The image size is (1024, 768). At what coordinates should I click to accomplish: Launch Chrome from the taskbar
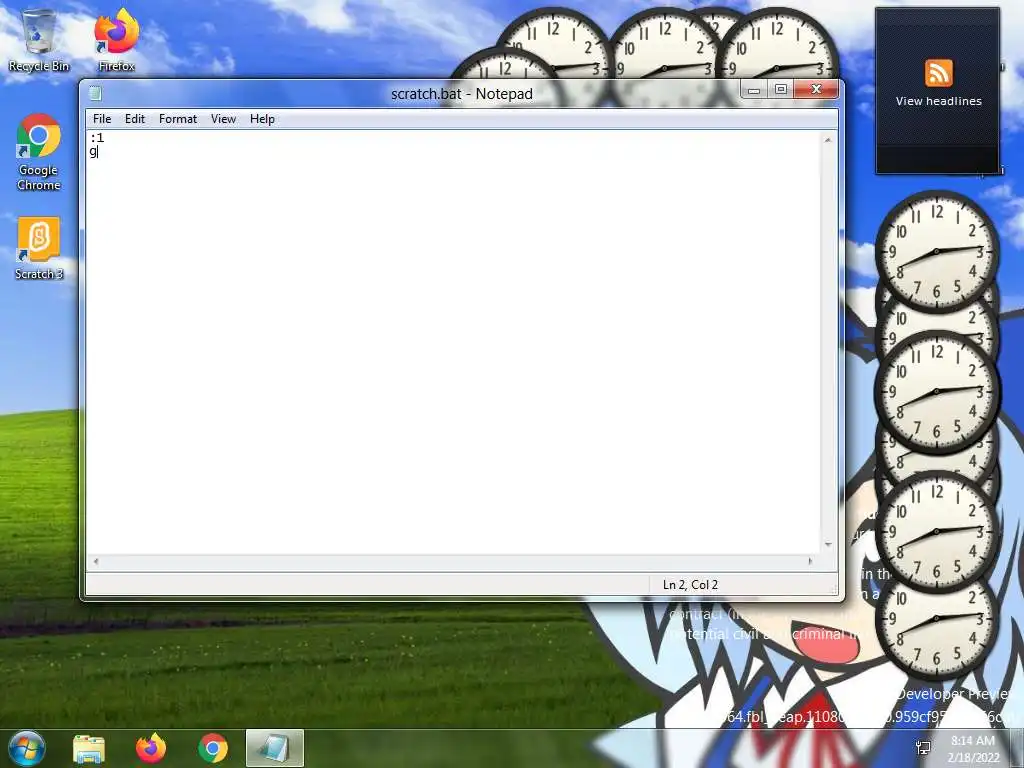(x=213, y=749)
